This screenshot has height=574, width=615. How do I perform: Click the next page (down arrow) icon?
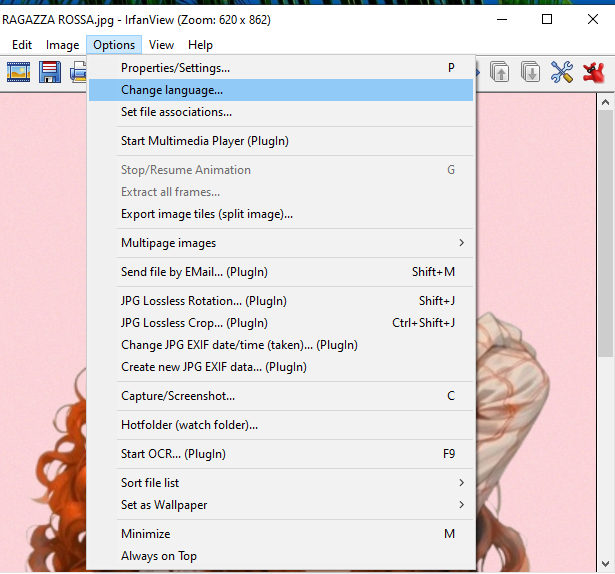tap(530, 72)
